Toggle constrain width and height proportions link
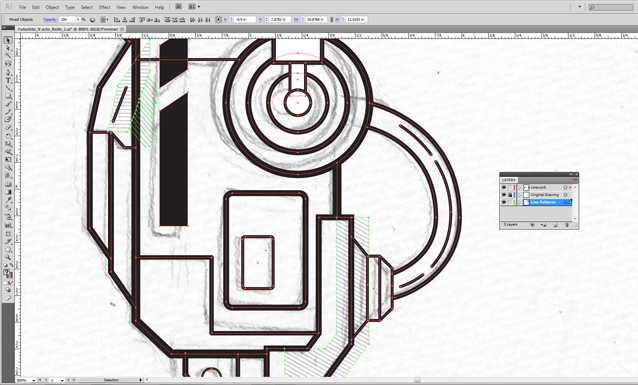This screenshot has width=638, height=385. [332, 19]
